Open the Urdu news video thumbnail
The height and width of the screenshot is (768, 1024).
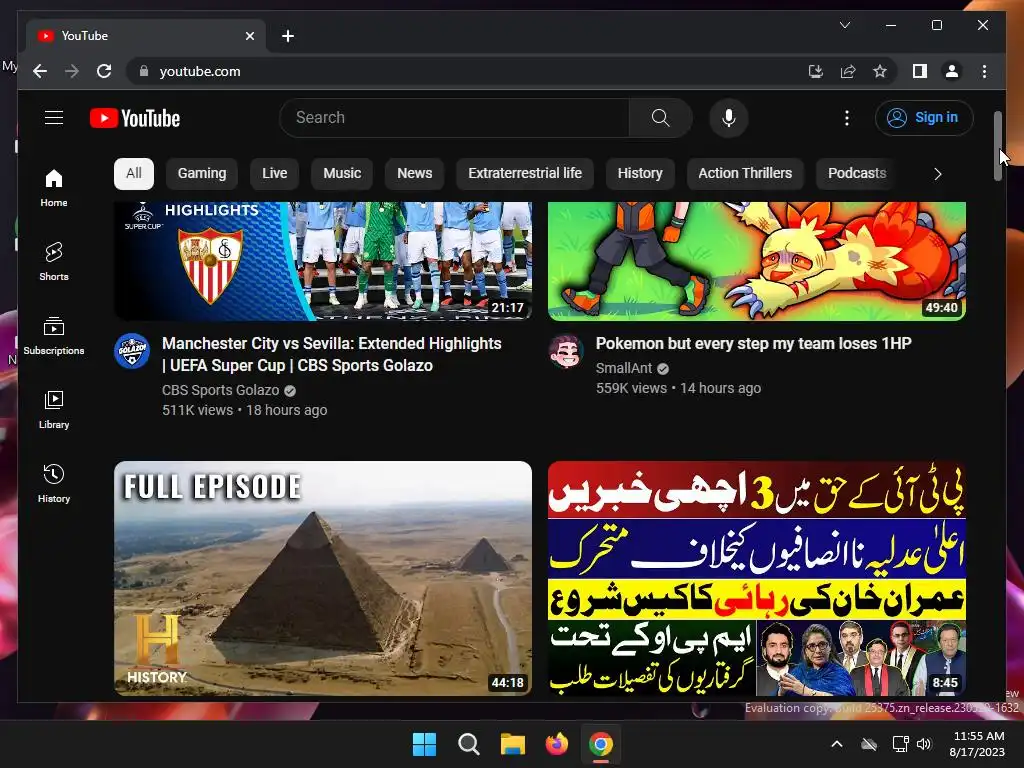pos(757,579)
